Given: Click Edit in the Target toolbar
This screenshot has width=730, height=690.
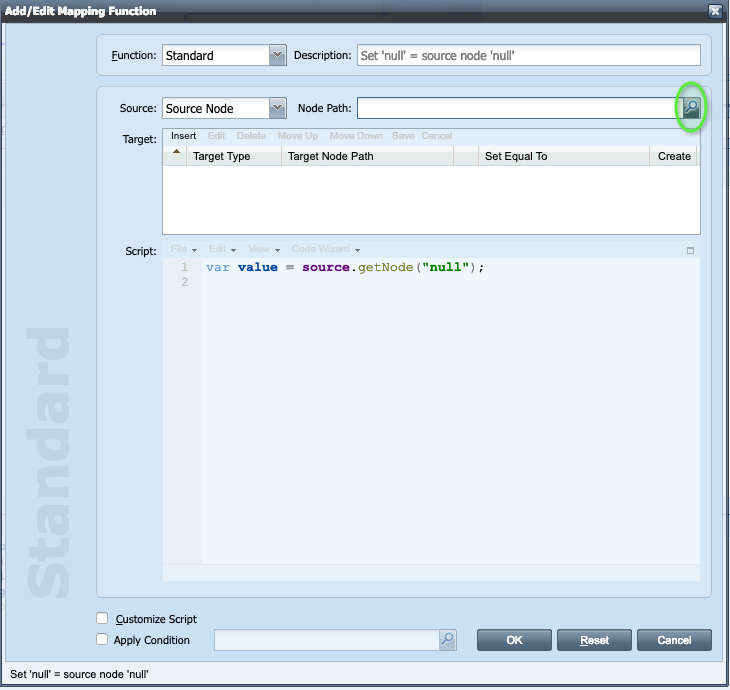Looking at the screenshot, I should (216, 135).
